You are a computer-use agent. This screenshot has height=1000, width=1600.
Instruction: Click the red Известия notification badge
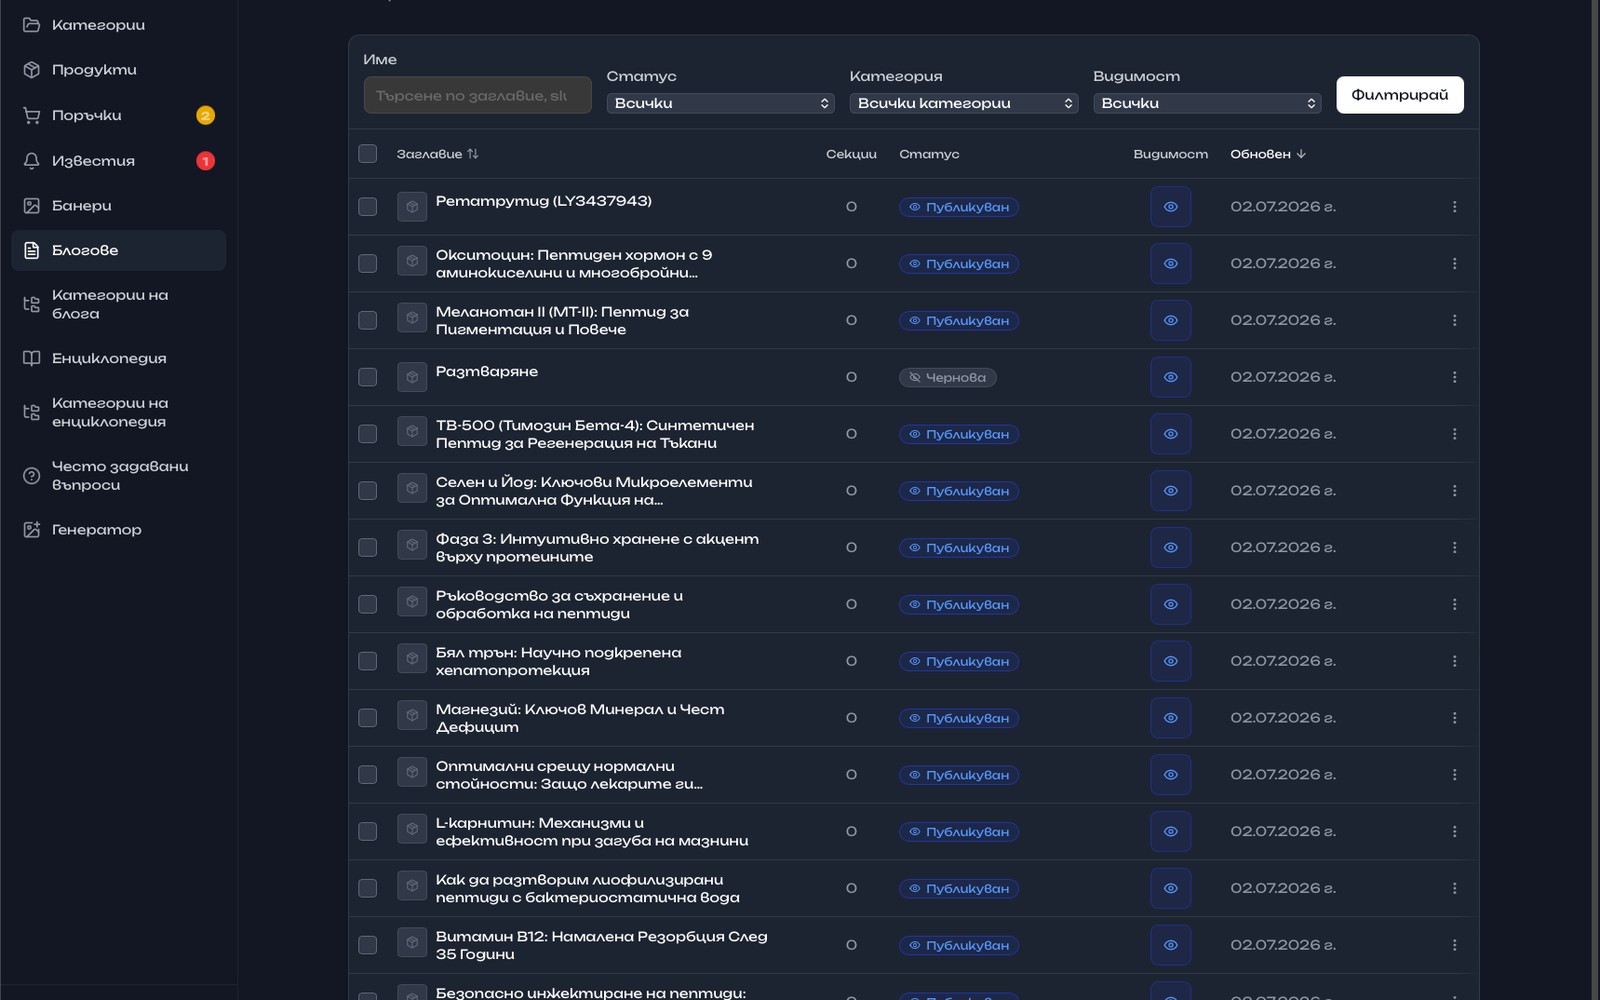tap(205, 160)
